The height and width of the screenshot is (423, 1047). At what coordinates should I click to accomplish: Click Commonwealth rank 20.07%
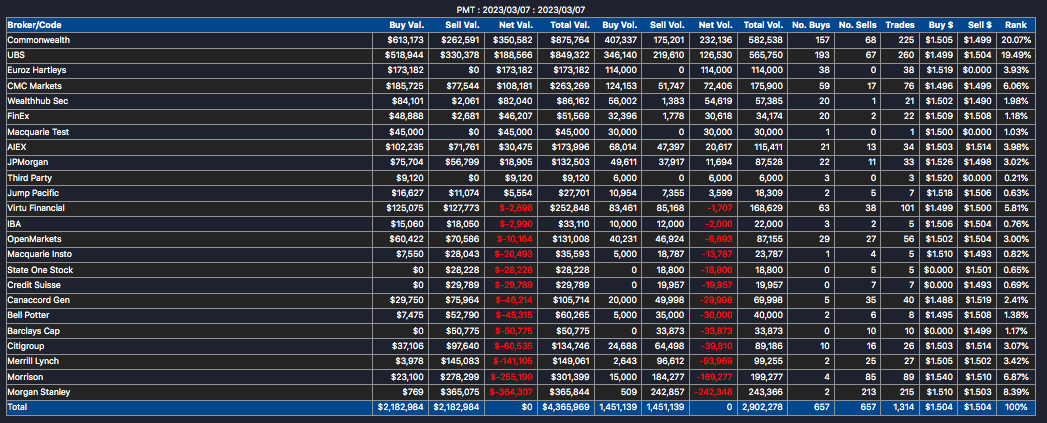(1016, 40)
